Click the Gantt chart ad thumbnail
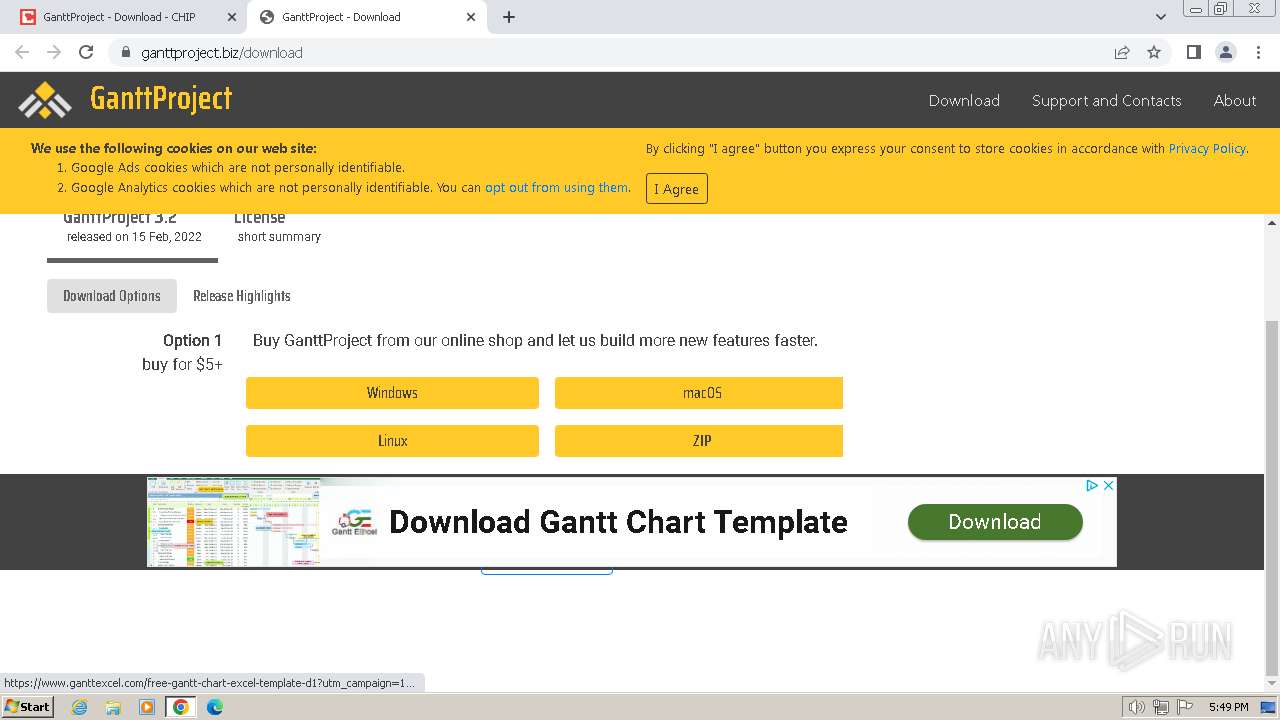This screenshot has height=720, width=1280. [x=232, y=522]
